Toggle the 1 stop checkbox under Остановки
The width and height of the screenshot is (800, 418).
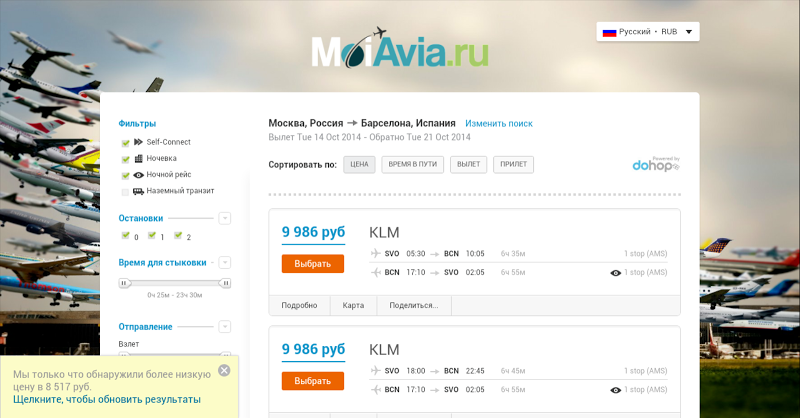pyautogui.click(x=151, y=236)
